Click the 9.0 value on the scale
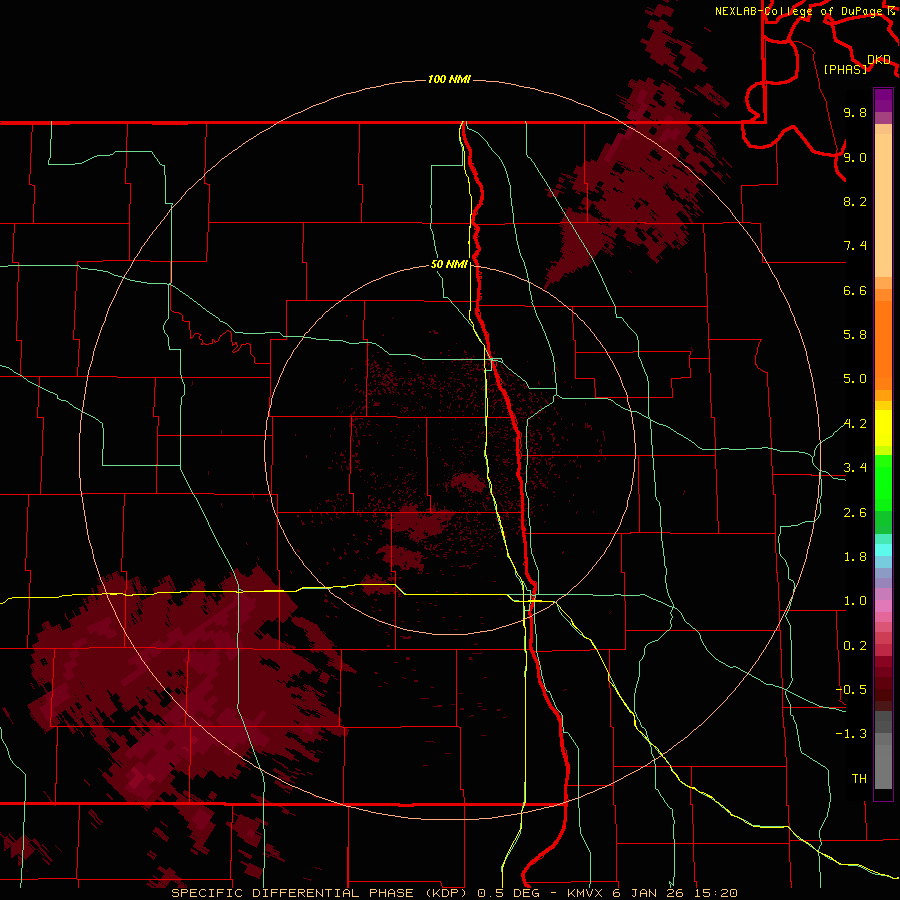900x900 pixels. [x=855, y=157]
